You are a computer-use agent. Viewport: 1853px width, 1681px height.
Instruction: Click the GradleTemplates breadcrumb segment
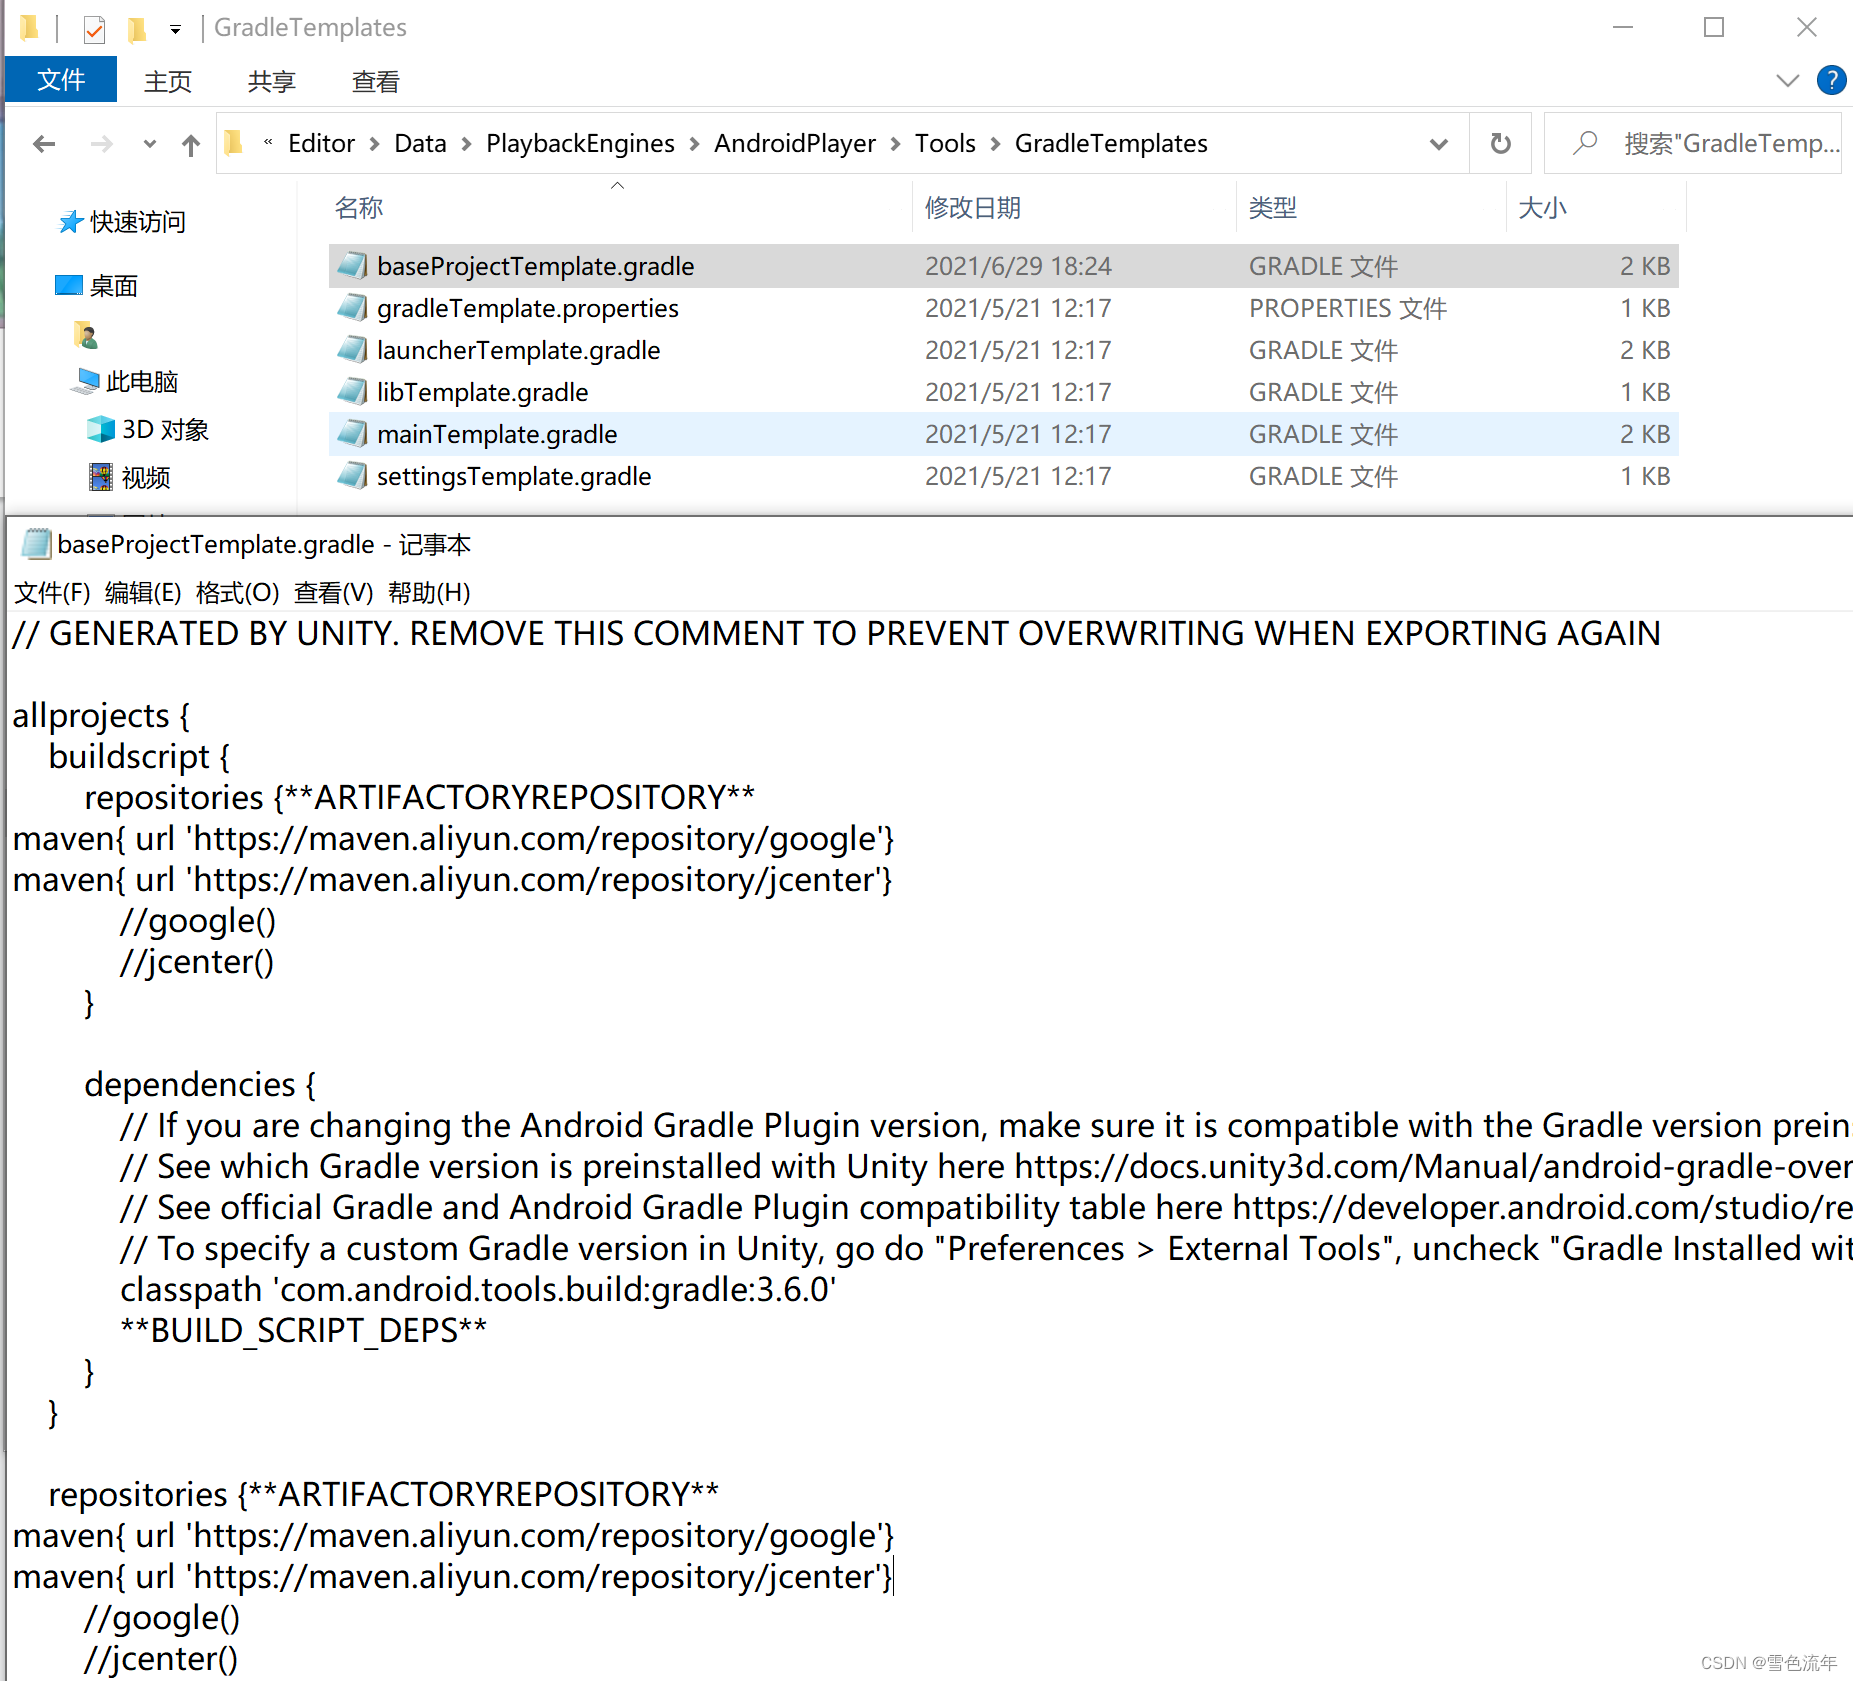click(1111, 144)
